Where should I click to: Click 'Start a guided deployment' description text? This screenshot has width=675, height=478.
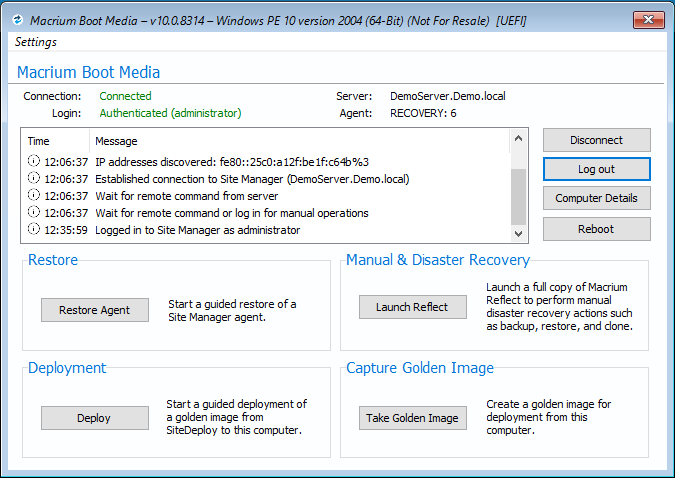(236, 417)
